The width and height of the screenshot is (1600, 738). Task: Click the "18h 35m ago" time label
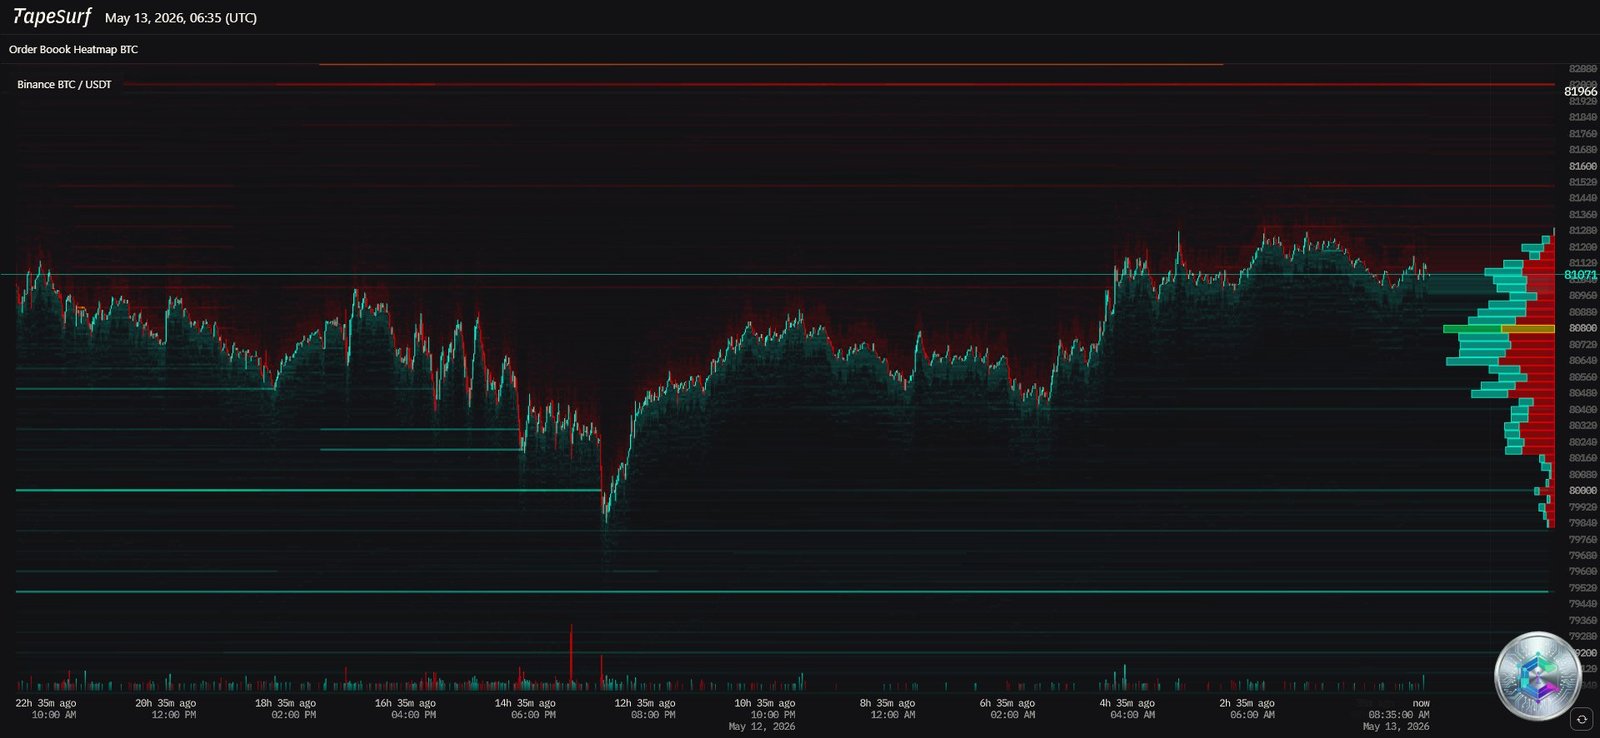pos(285,703)
